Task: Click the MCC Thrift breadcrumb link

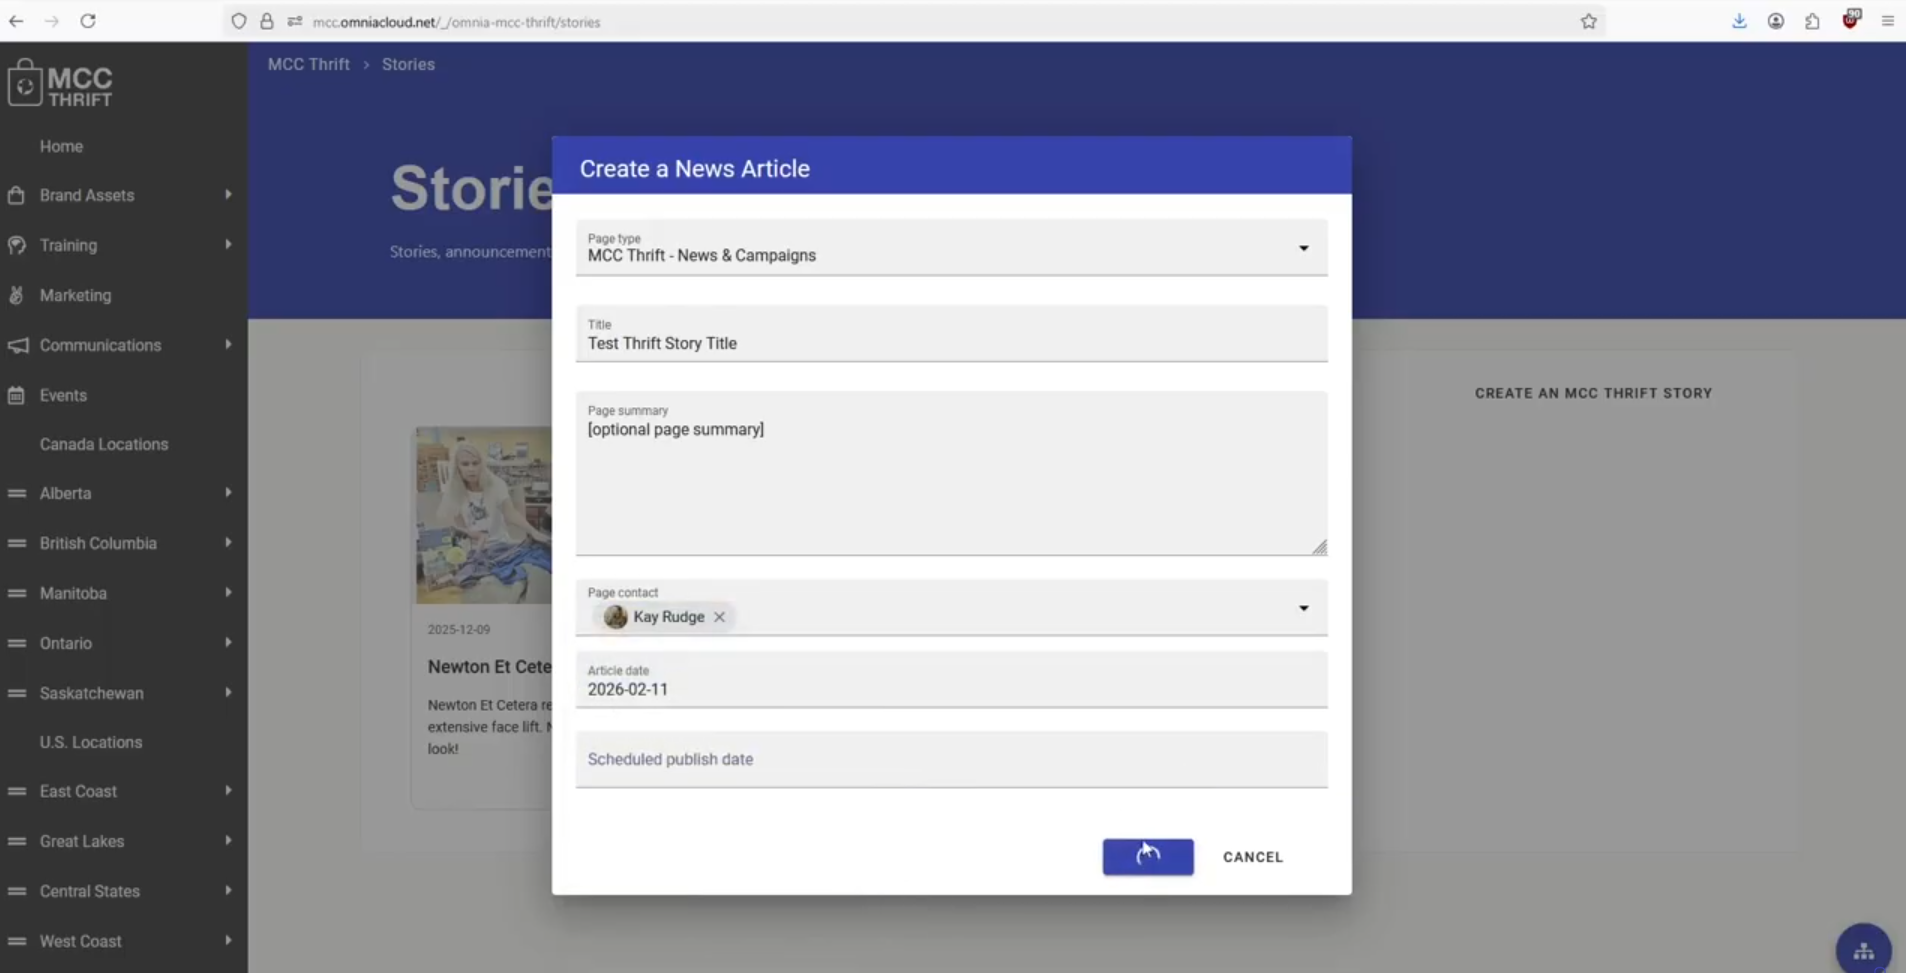Action: click(x=309, y=64)
